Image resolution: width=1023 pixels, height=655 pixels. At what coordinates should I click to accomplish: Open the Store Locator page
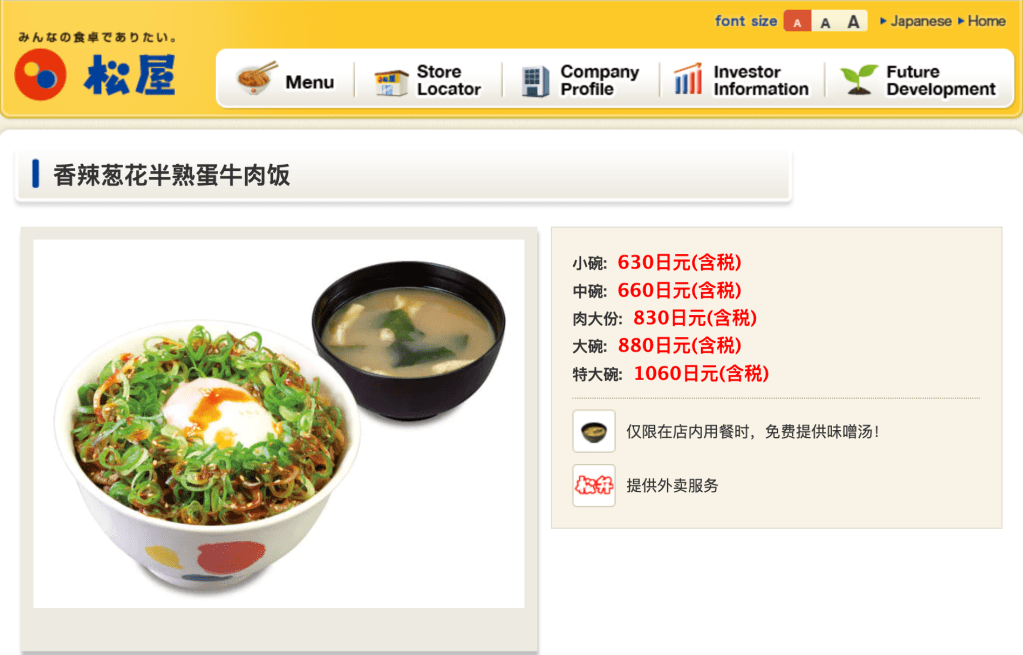point(449,80)
